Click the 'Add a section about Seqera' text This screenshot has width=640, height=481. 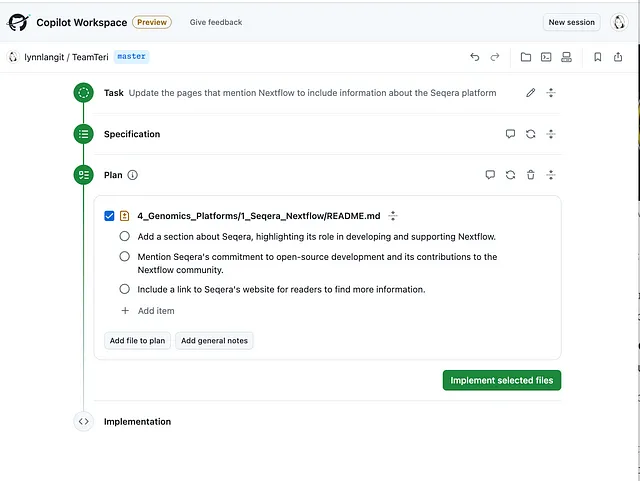pyautogui.click(x=316, y=236)
